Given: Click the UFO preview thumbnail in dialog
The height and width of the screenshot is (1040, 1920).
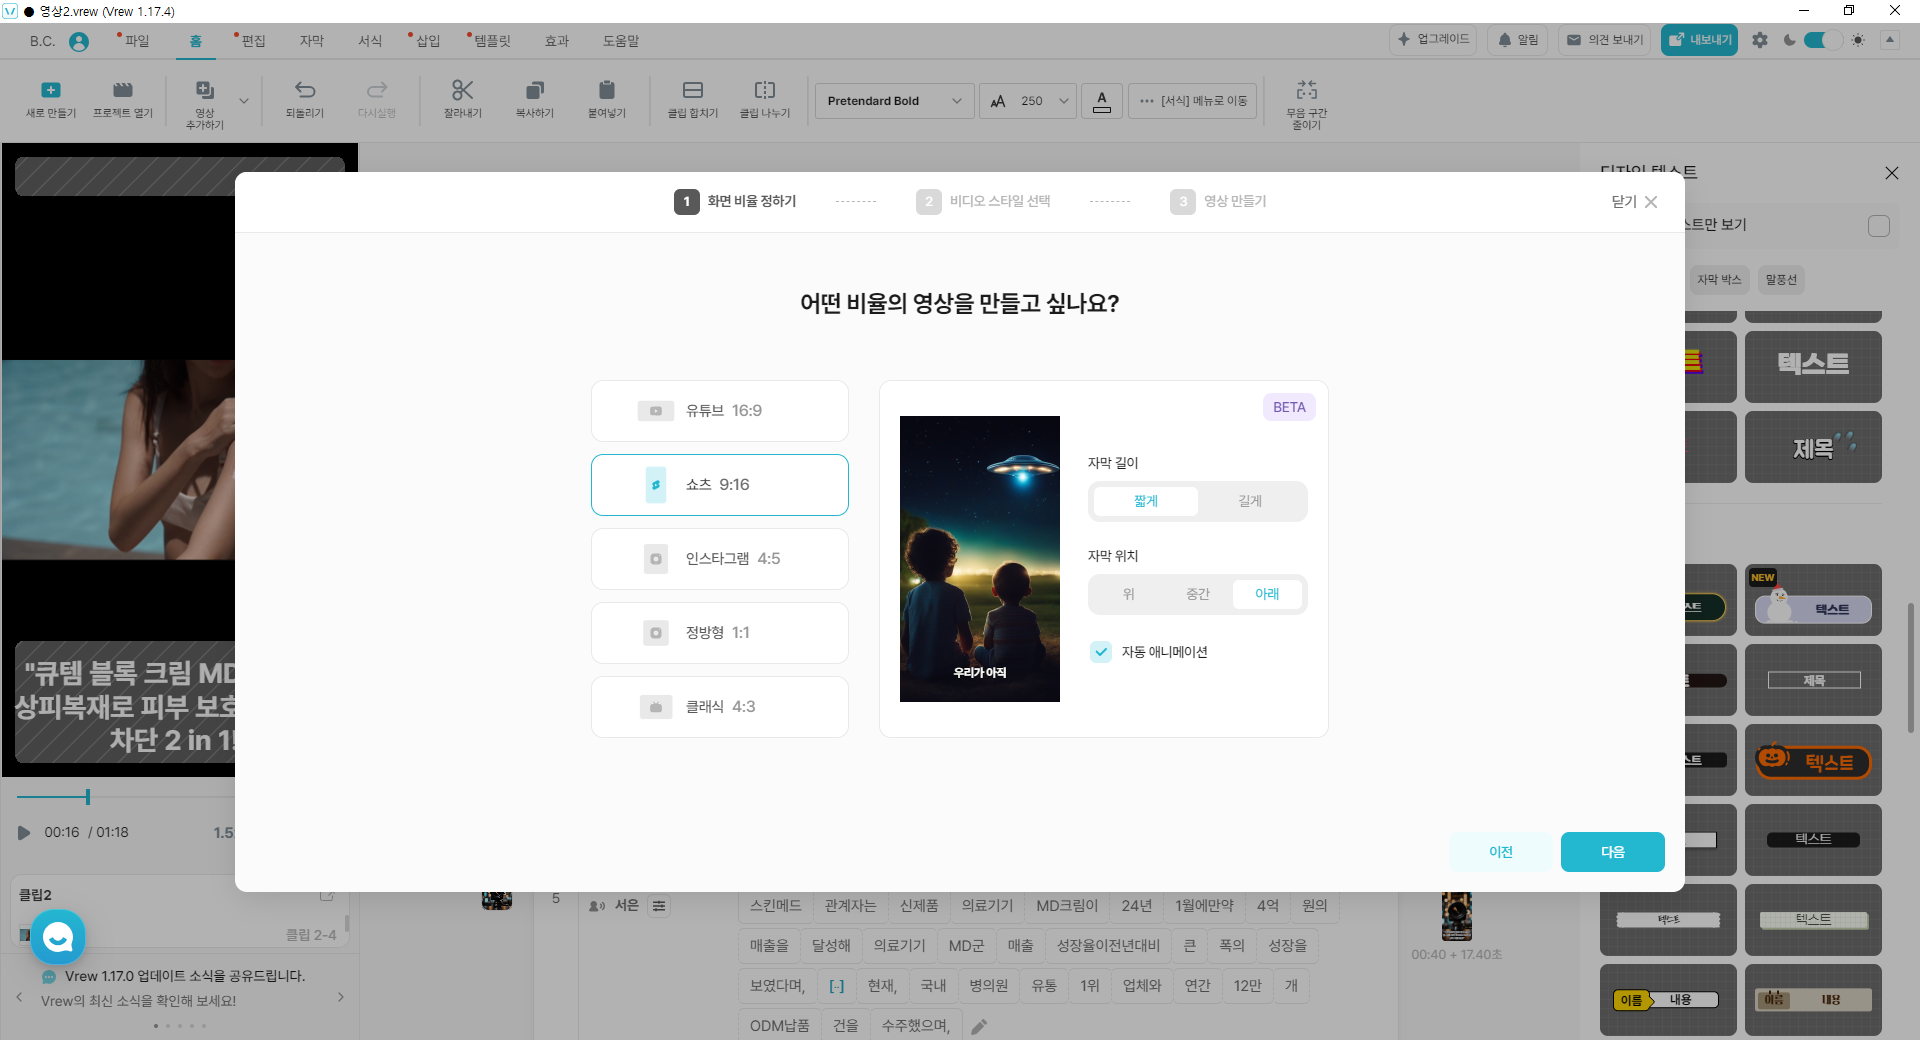Looking at the screenshot, I should tap(980, 559).
